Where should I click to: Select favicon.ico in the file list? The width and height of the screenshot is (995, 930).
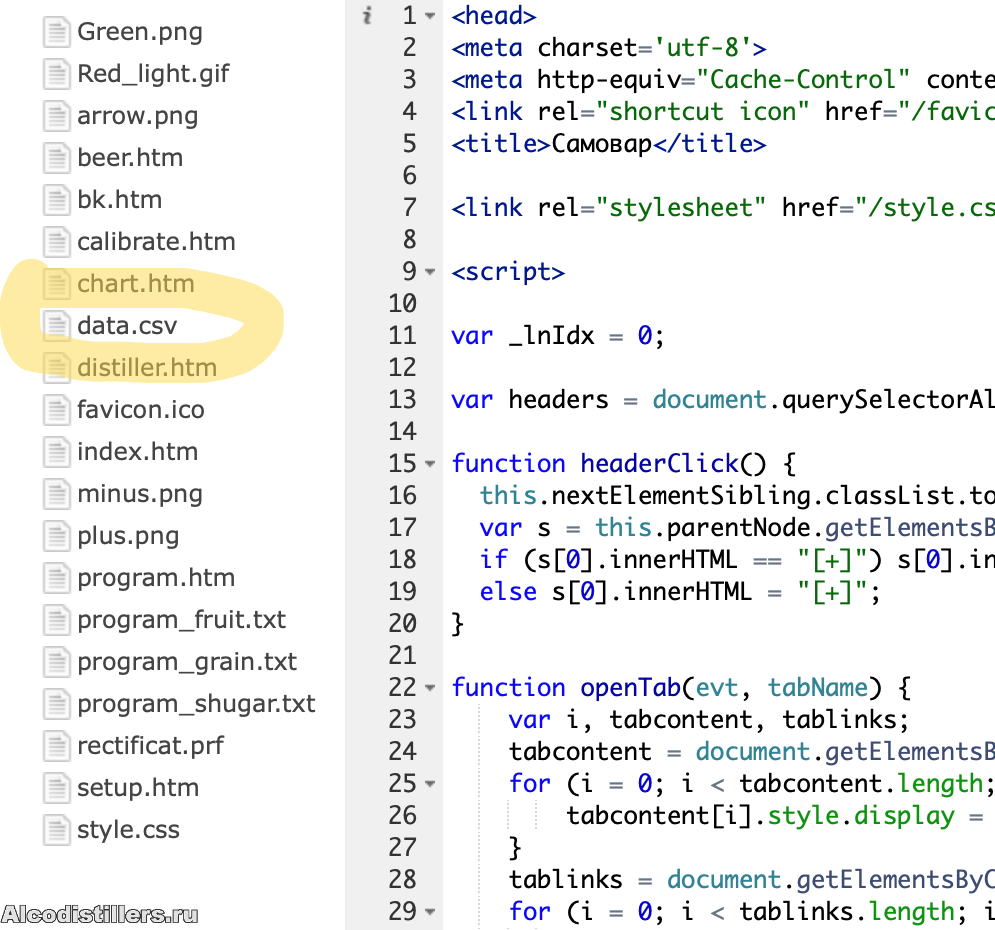coord(141,410)
